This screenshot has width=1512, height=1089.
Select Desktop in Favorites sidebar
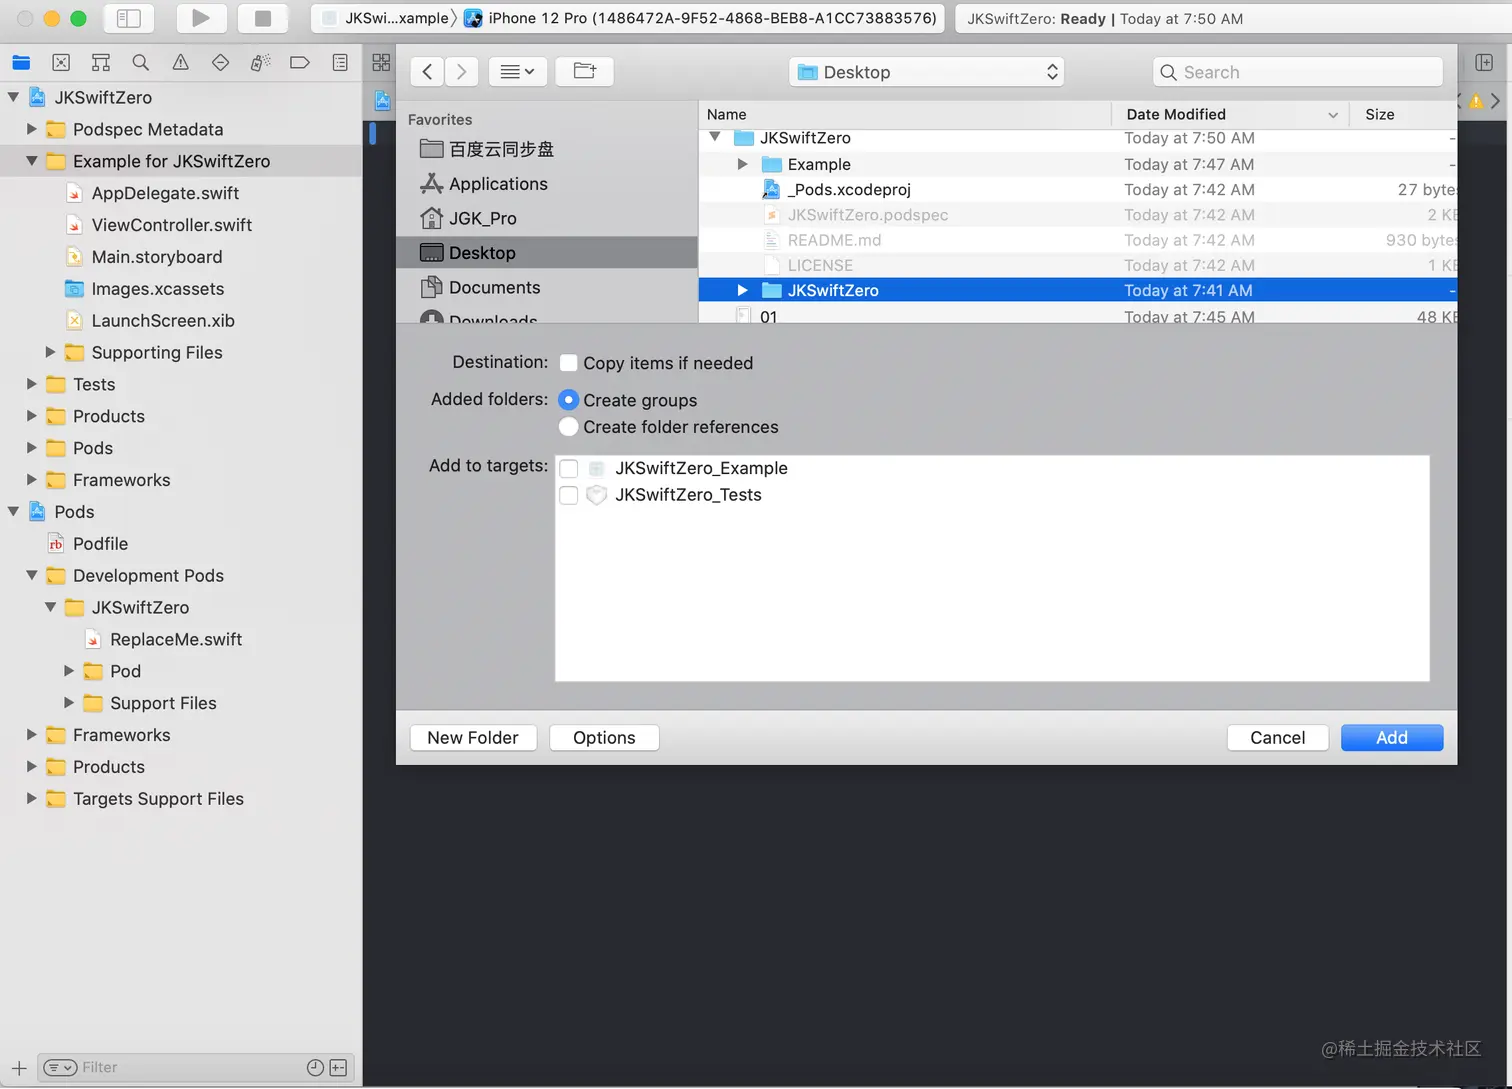pos(546,253)
